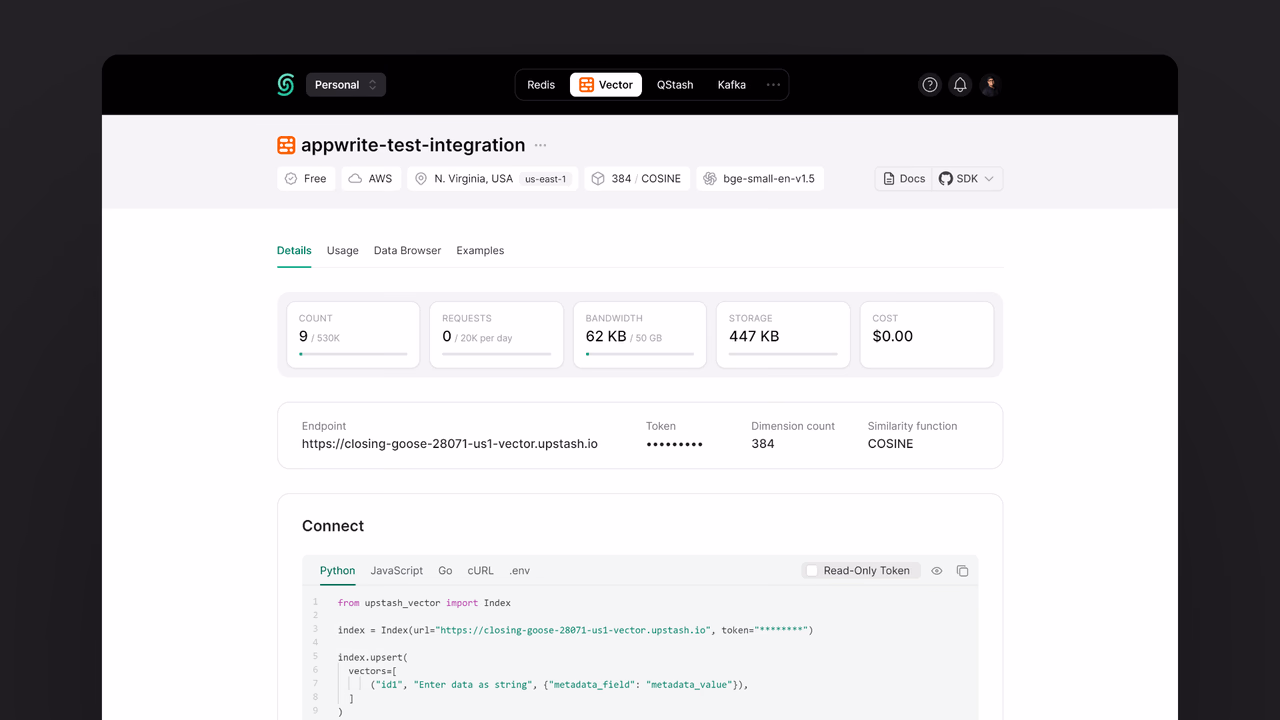Go to the QStash product tab
This screenshot has width=1280, height=720.
675,85
